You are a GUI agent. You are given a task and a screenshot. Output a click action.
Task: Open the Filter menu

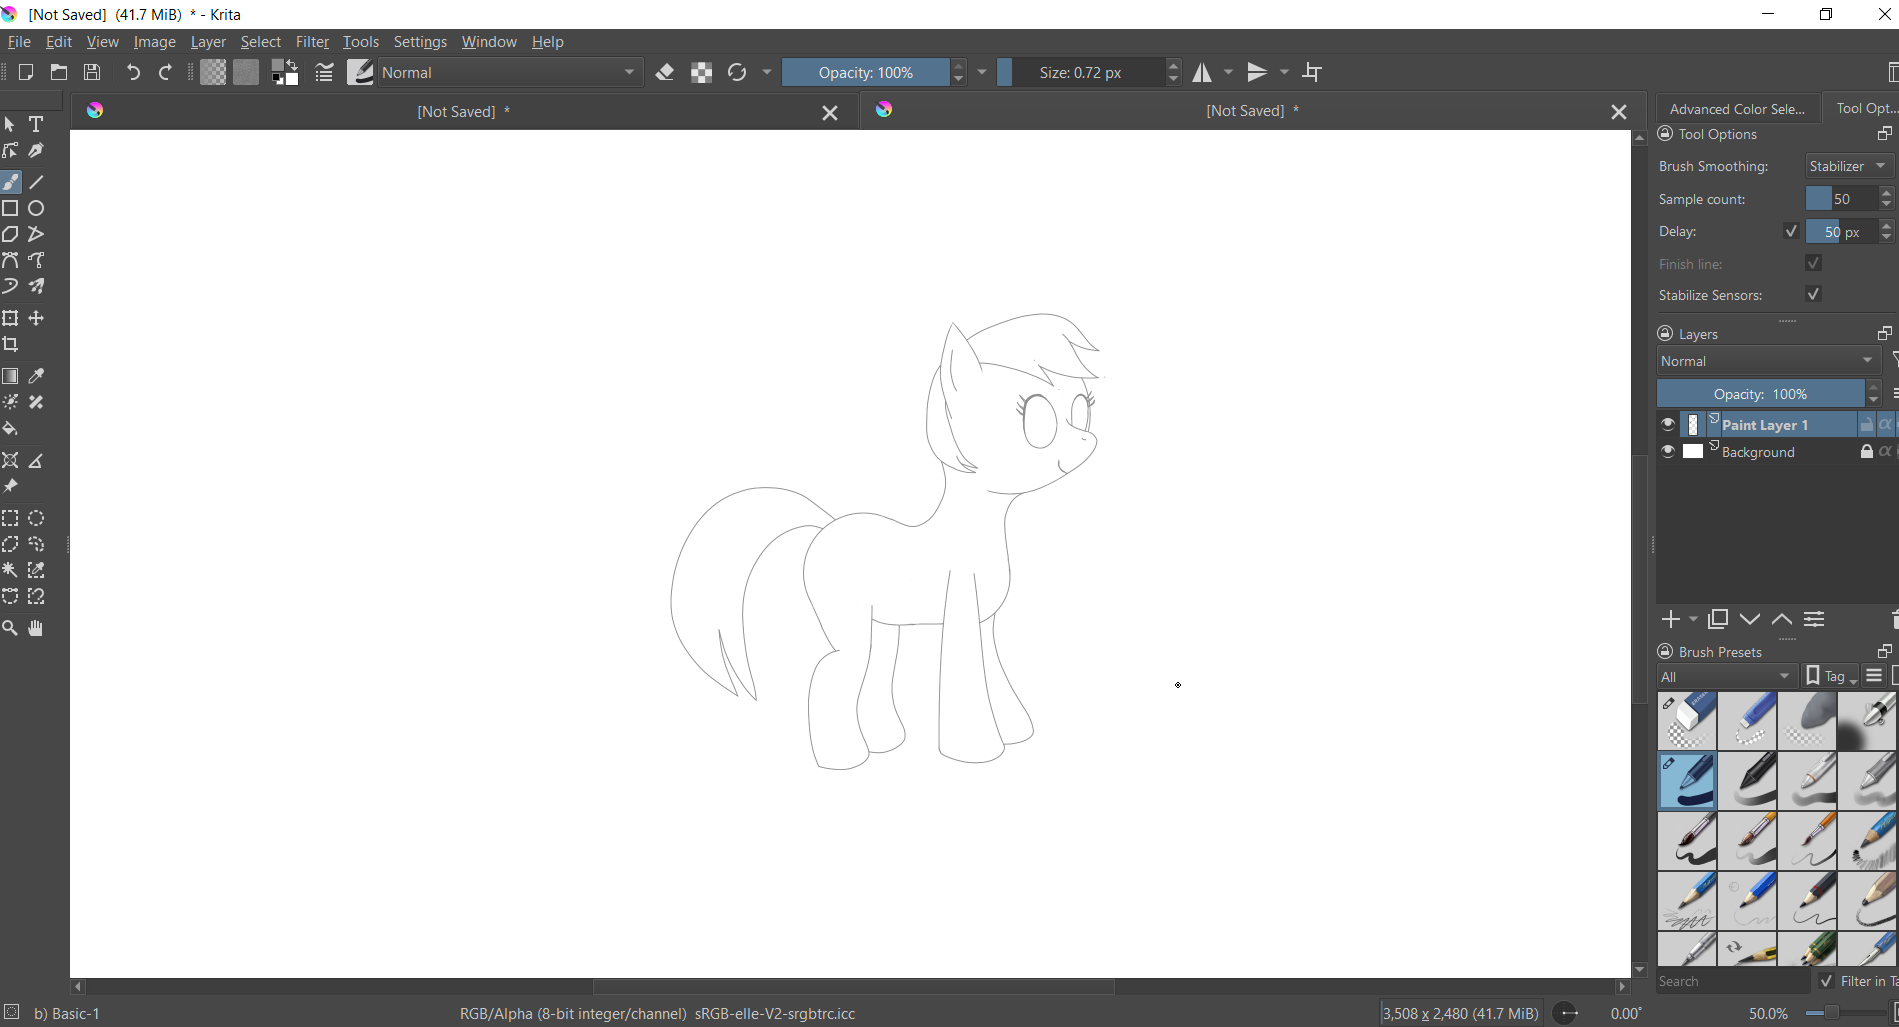coord(312,42)
